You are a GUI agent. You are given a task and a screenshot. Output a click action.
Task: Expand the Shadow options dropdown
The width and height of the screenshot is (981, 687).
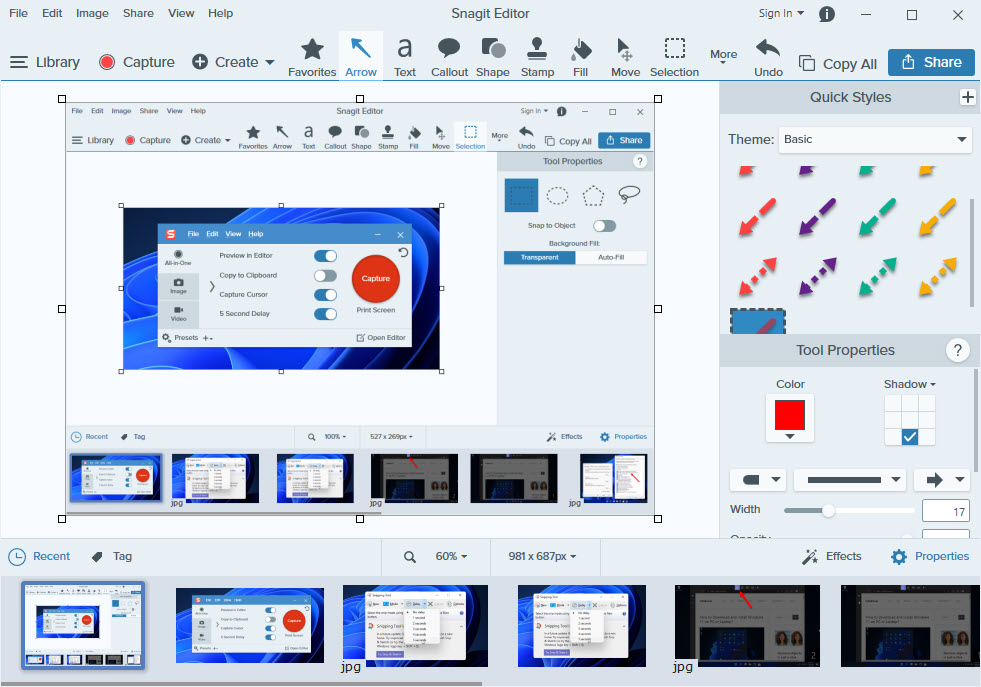click(909, 384)
